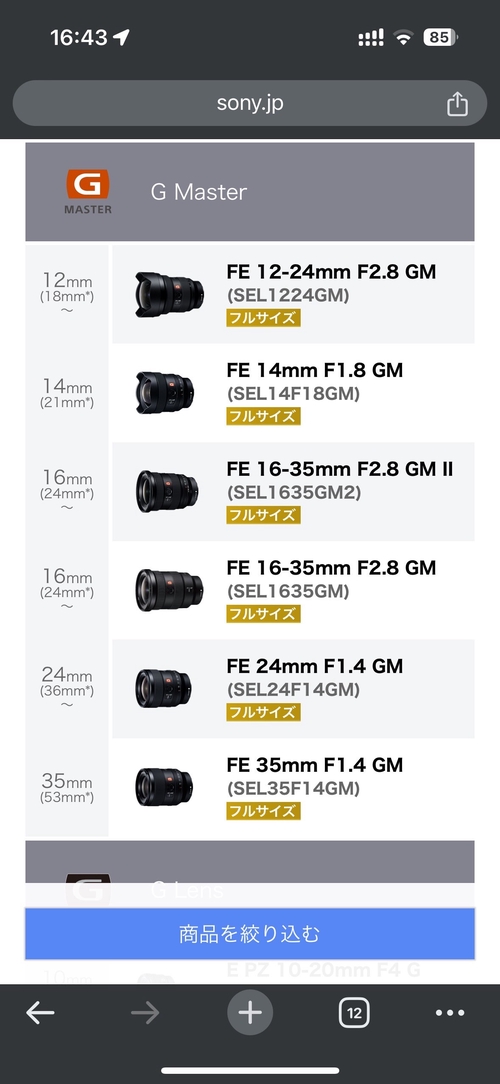Open FE 16-35mm F2.8 GM II link
The image size is (500, 1084).
coord(340,469)
